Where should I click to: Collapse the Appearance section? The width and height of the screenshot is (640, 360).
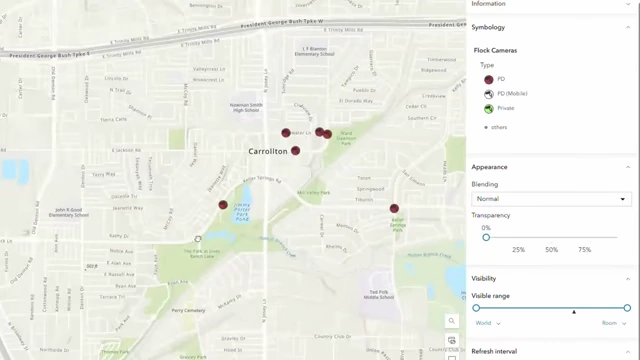(x=628, y=167)
